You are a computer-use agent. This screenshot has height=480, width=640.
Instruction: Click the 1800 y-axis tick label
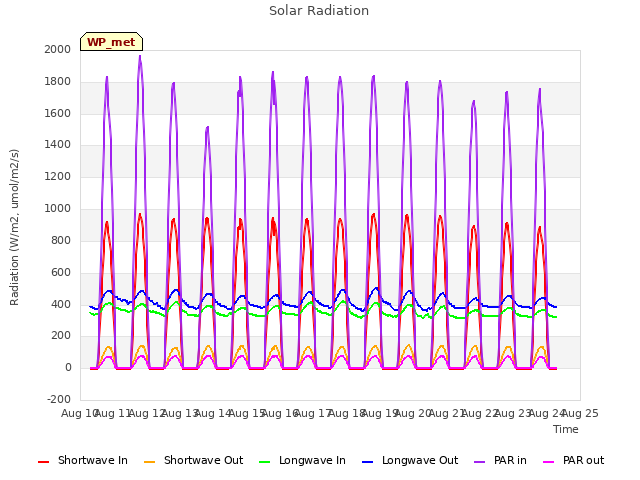[x=58, y=81]
